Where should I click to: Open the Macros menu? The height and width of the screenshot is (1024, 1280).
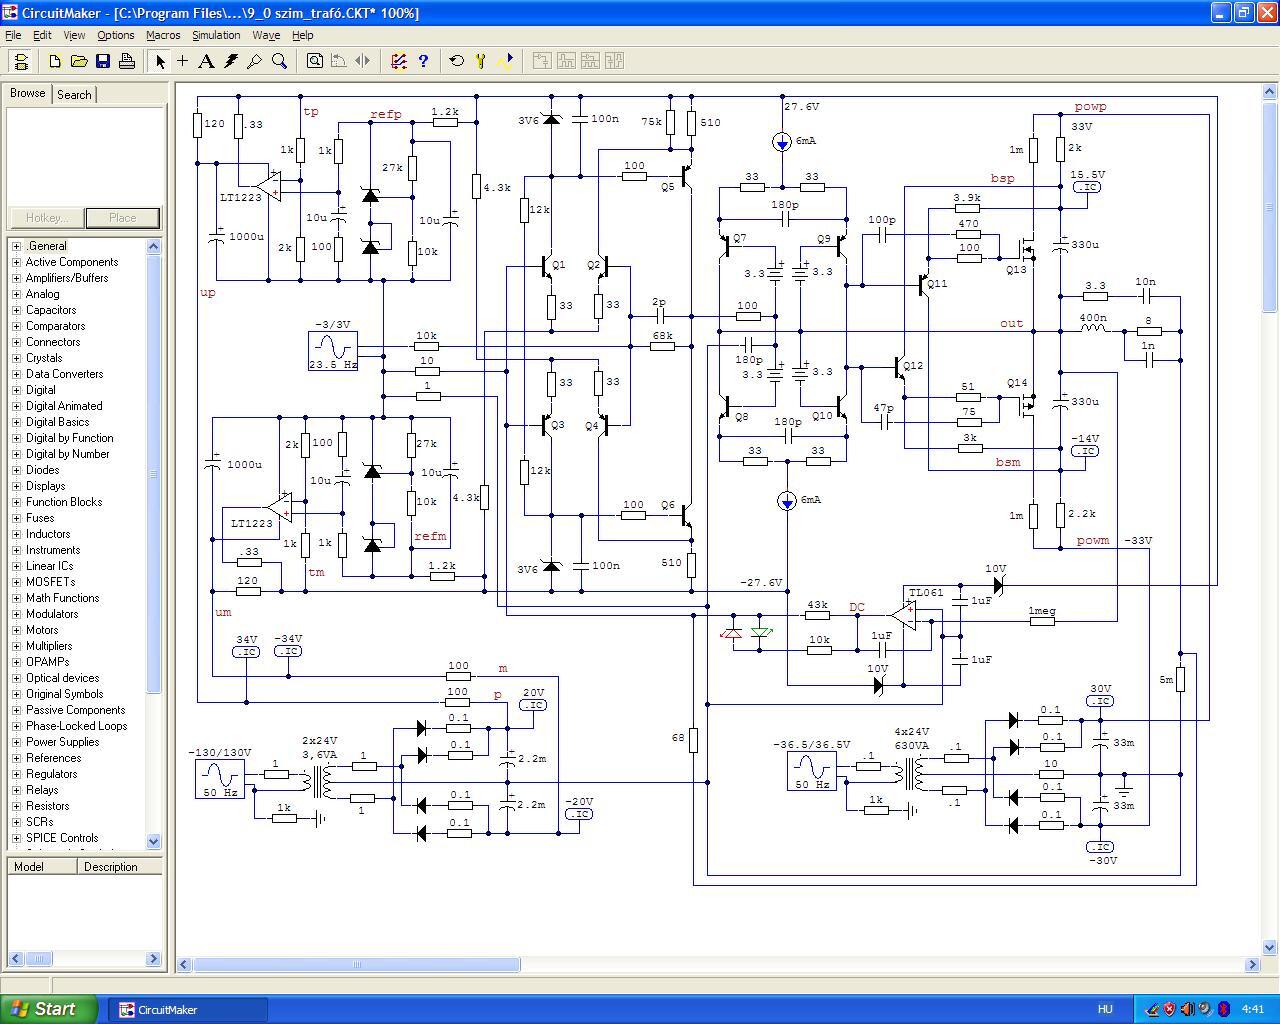163,35
